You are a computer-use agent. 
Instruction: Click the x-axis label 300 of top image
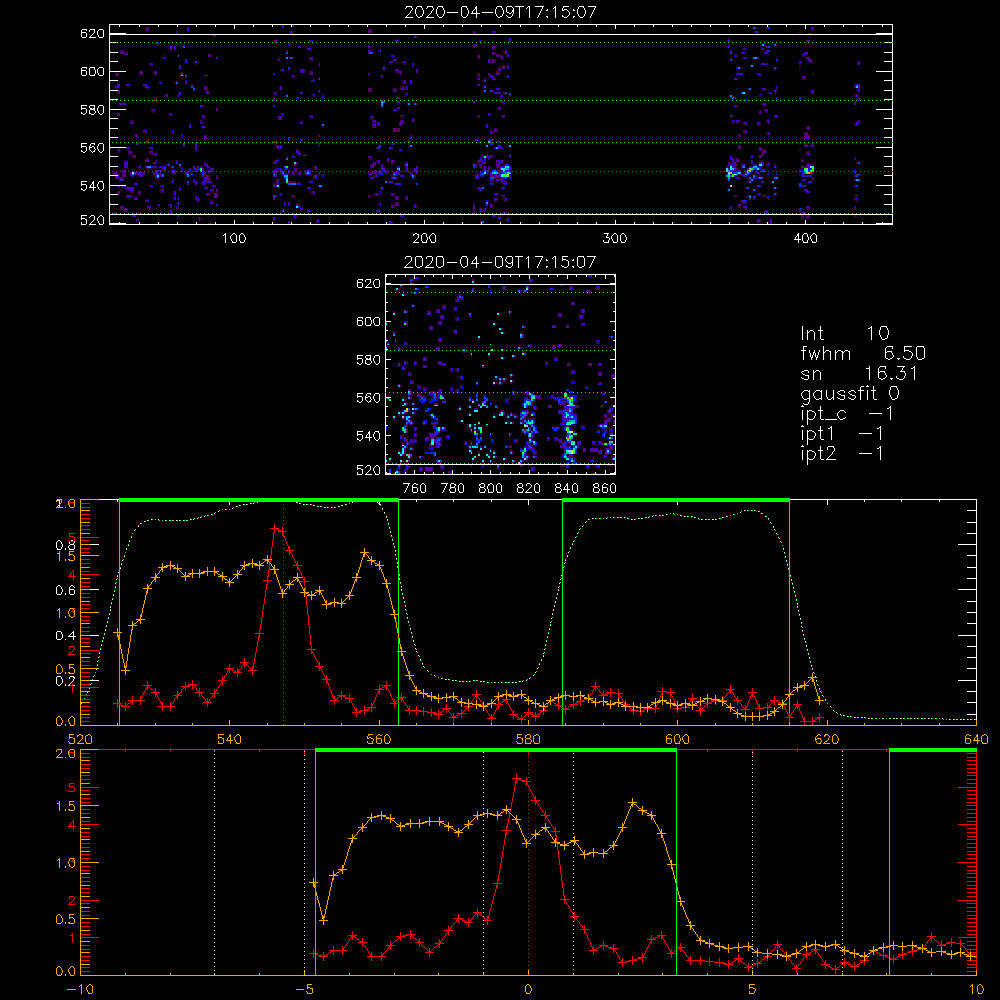coord(615,239)
